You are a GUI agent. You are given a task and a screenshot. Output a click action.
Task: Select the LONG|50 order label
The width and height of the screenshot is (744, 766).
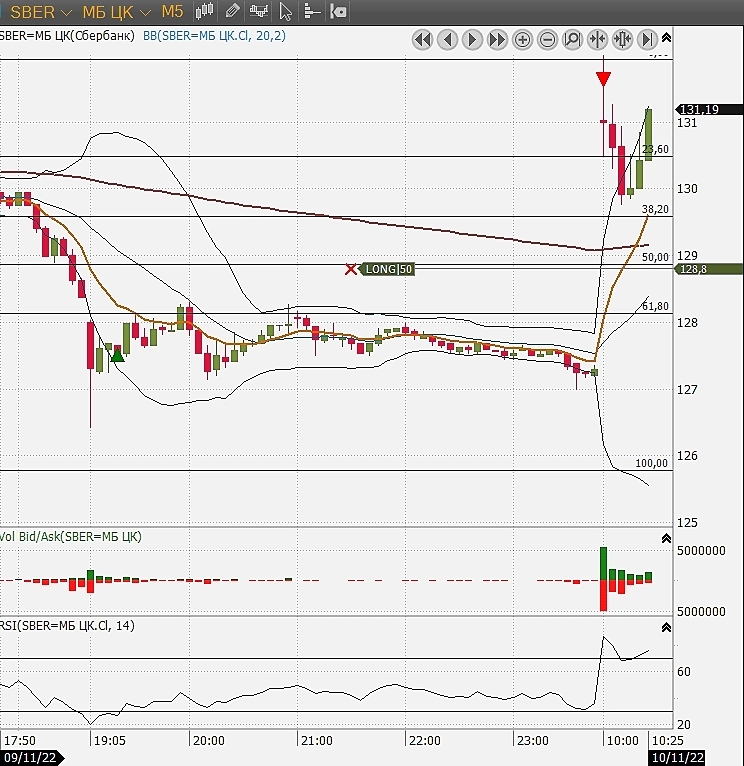[x=387, y=269]
